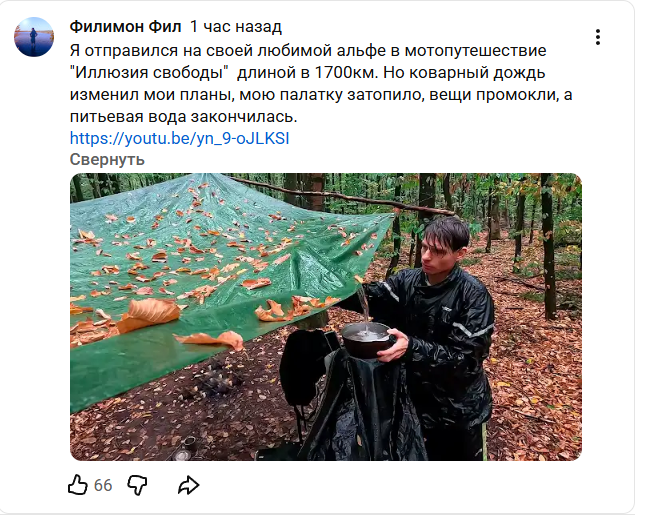This screenshot has width=669, height=518.
Task: Click the tree trunks at photo's right edge
Action: click(x=550, y=247)
